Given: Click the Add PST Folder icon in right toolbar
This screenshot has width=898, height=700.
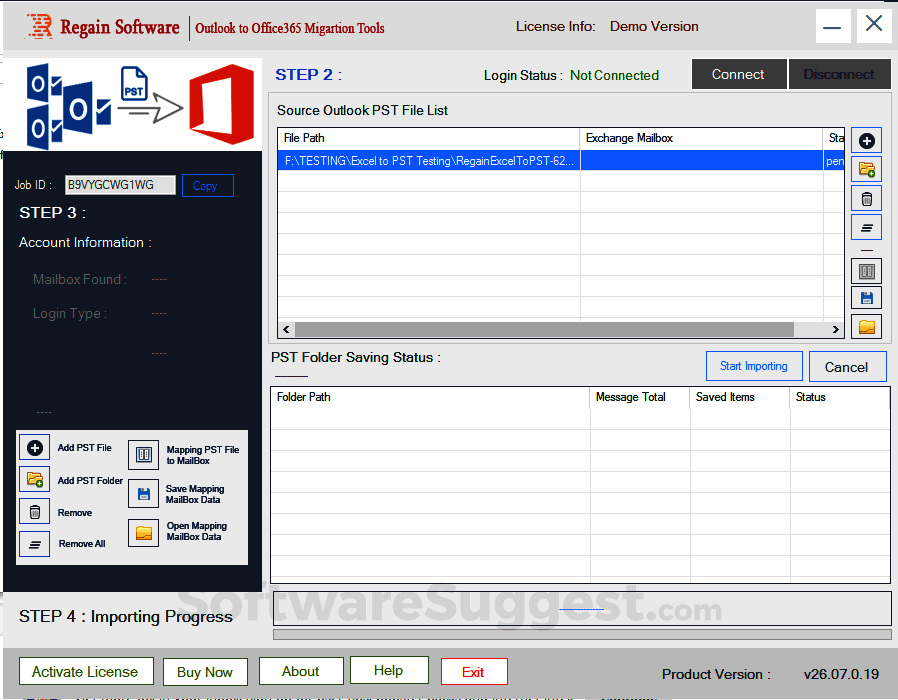Looking at the screenshot, I should click(866, 170).
